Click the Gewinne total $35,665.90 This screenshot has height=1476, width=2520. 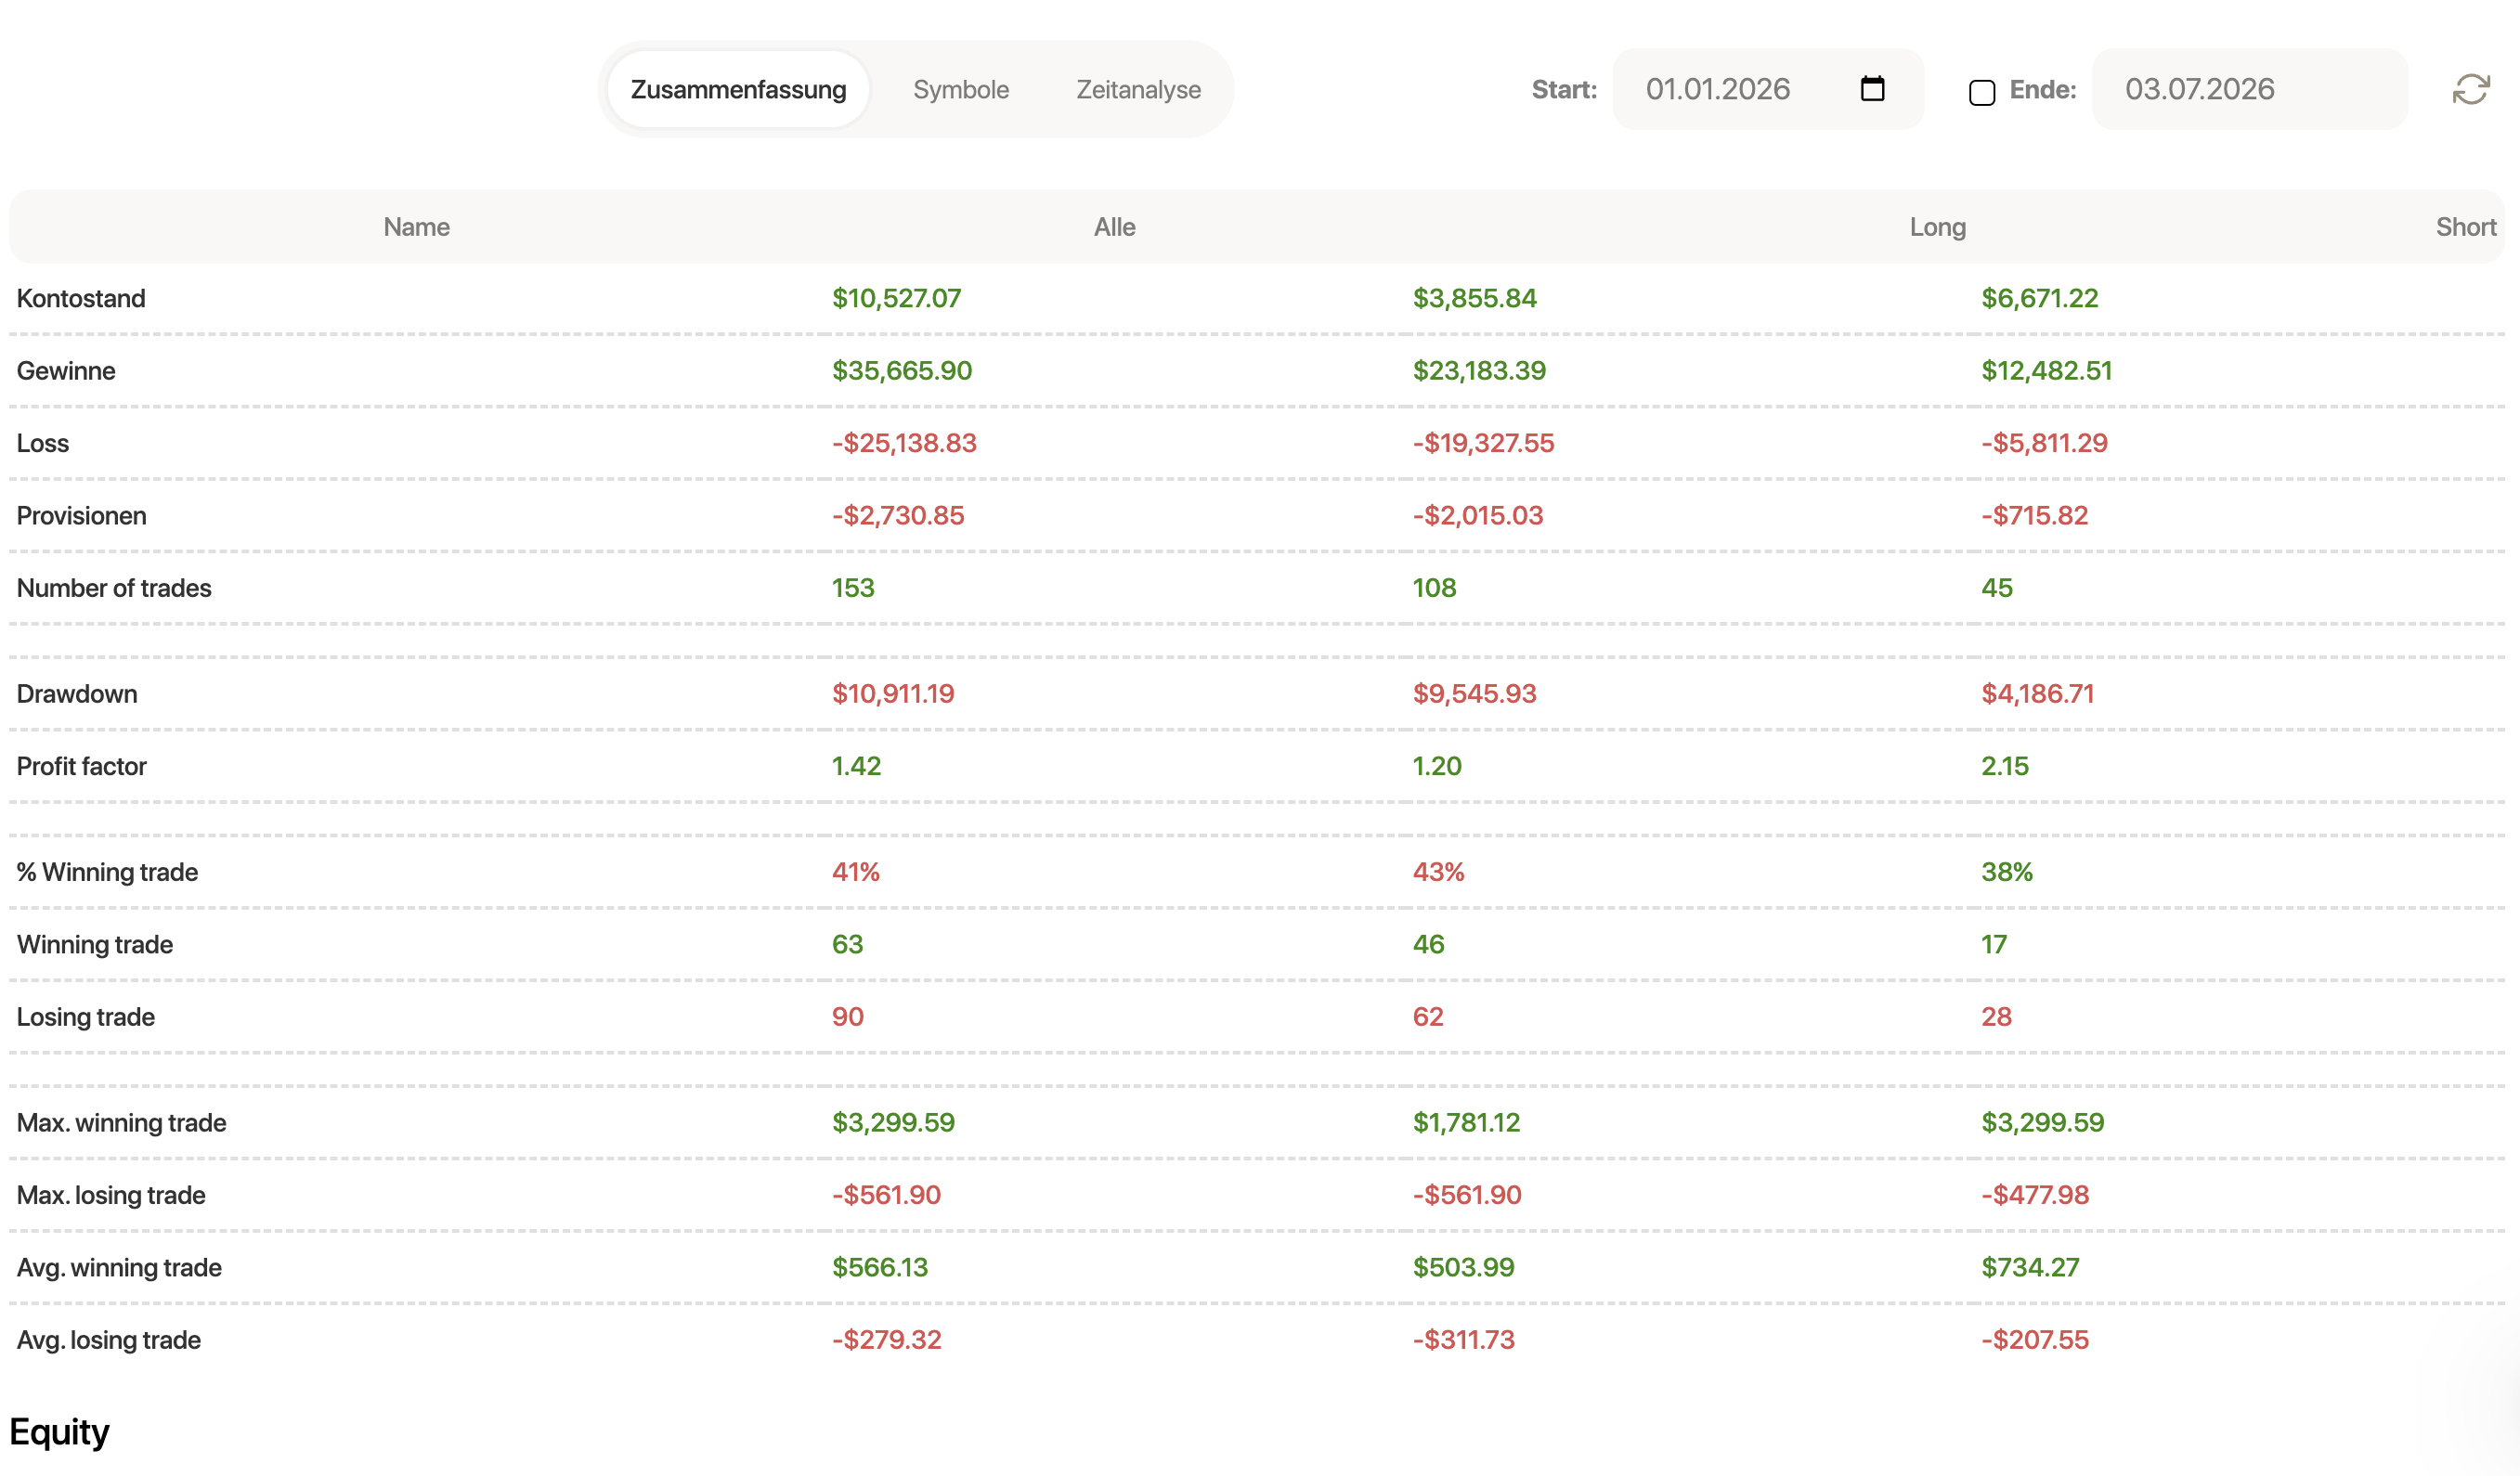[902, 371]
